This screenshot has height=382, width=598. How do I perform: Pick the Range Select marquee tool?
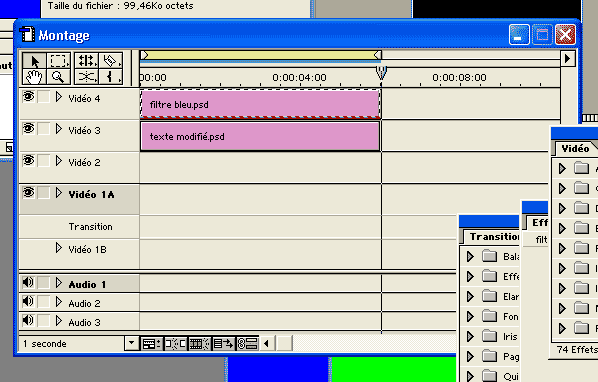(58, 61)
